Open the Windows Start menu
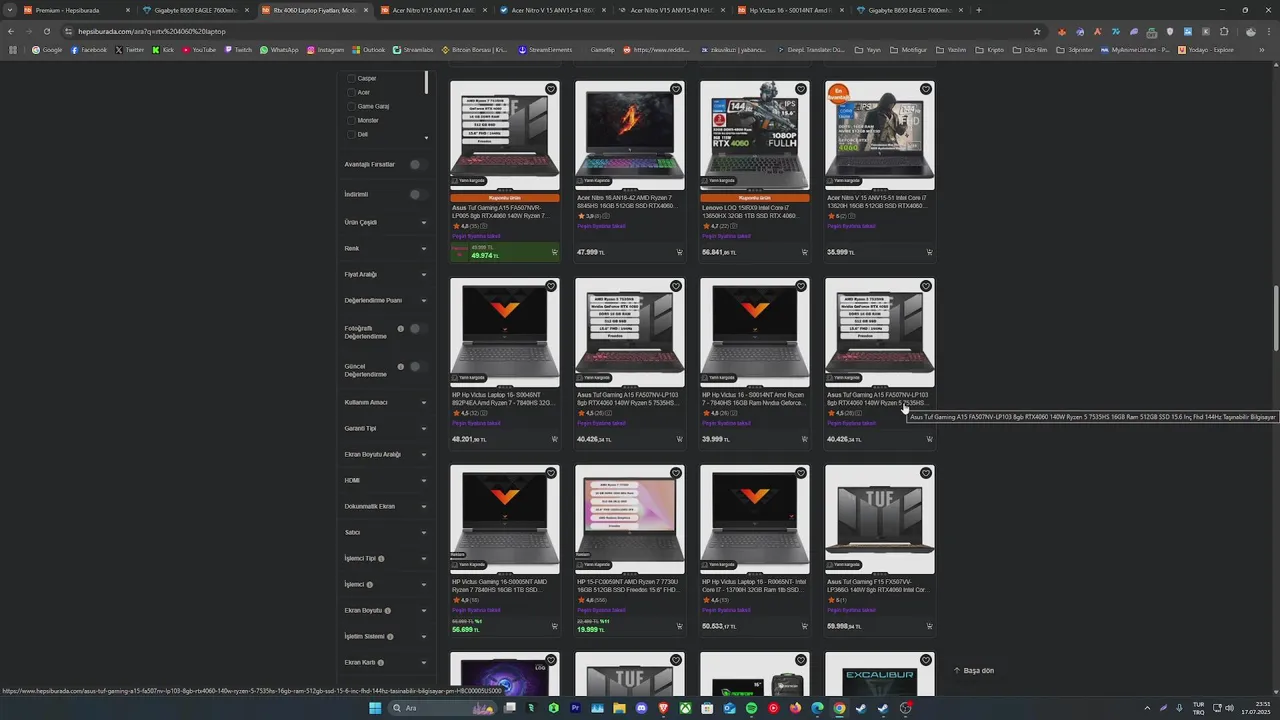This screenshot has height=720, width=1280. pyautogui.click(x=375, y=708)
